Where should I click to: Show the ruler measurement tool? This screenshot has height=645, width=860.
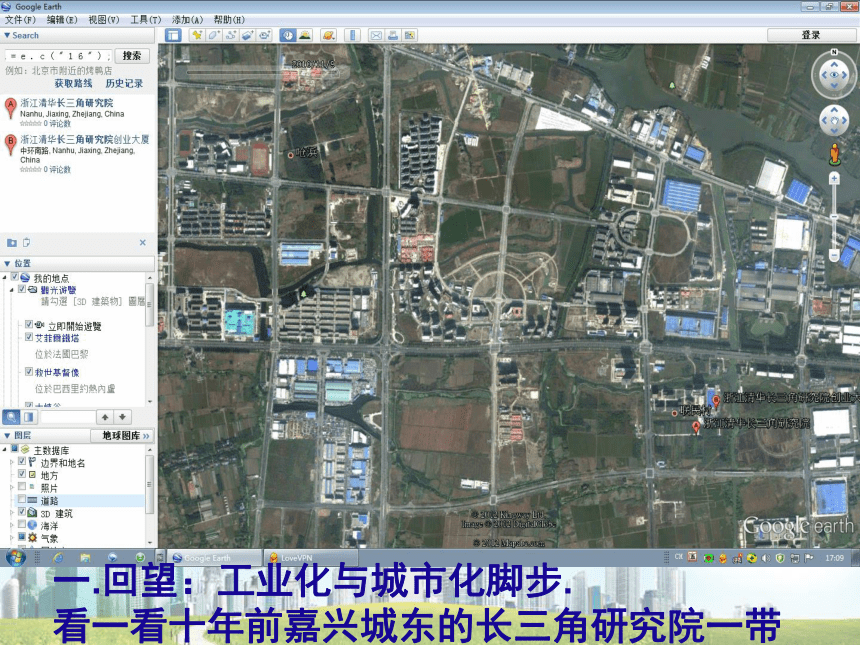pos(352,36)
